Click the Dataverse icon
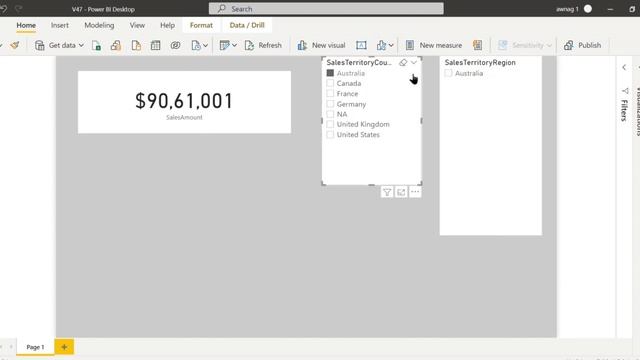 click(x=176, y=45)
